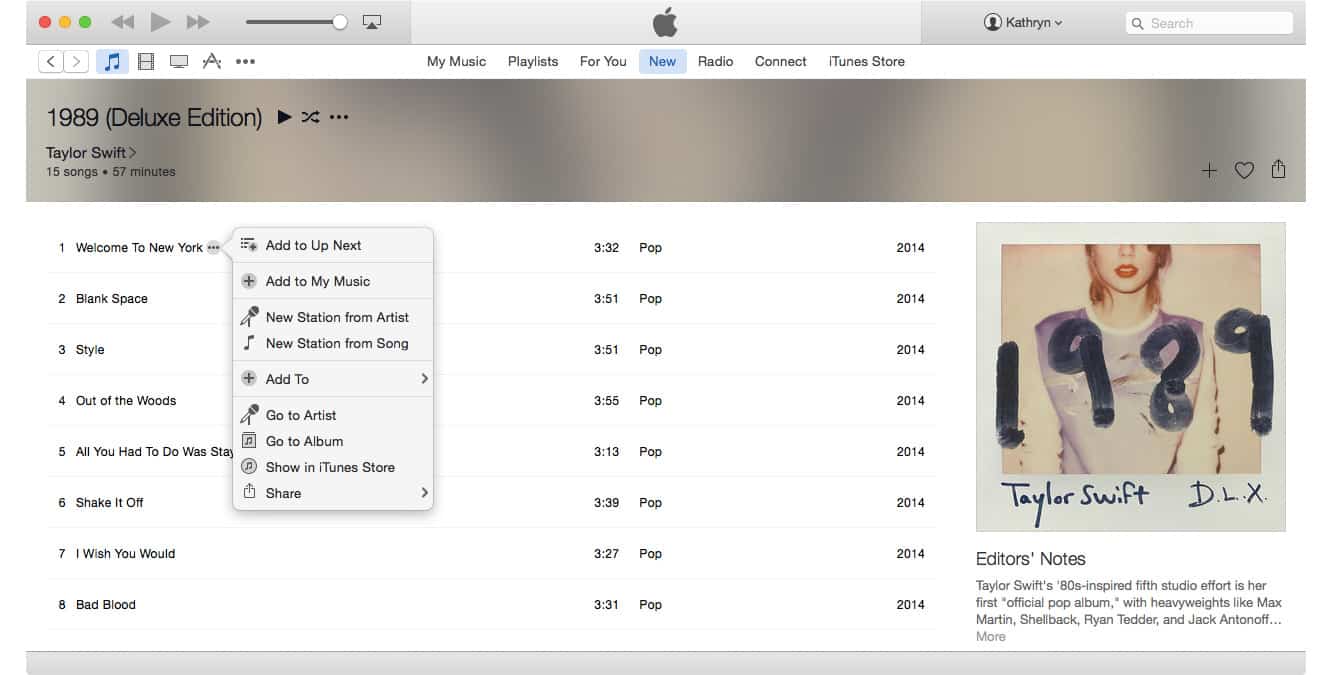
Task: Select the song Welcome To New York
Action: pyautogui.click(x=139, y=248)
